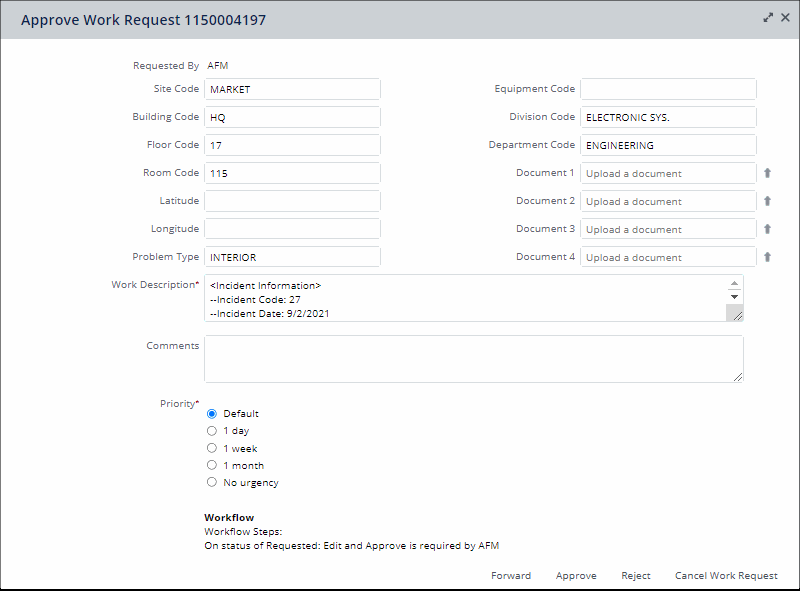Maximize the Approve Work Request dialog
The image size is (800, 600).
[768, 18]
